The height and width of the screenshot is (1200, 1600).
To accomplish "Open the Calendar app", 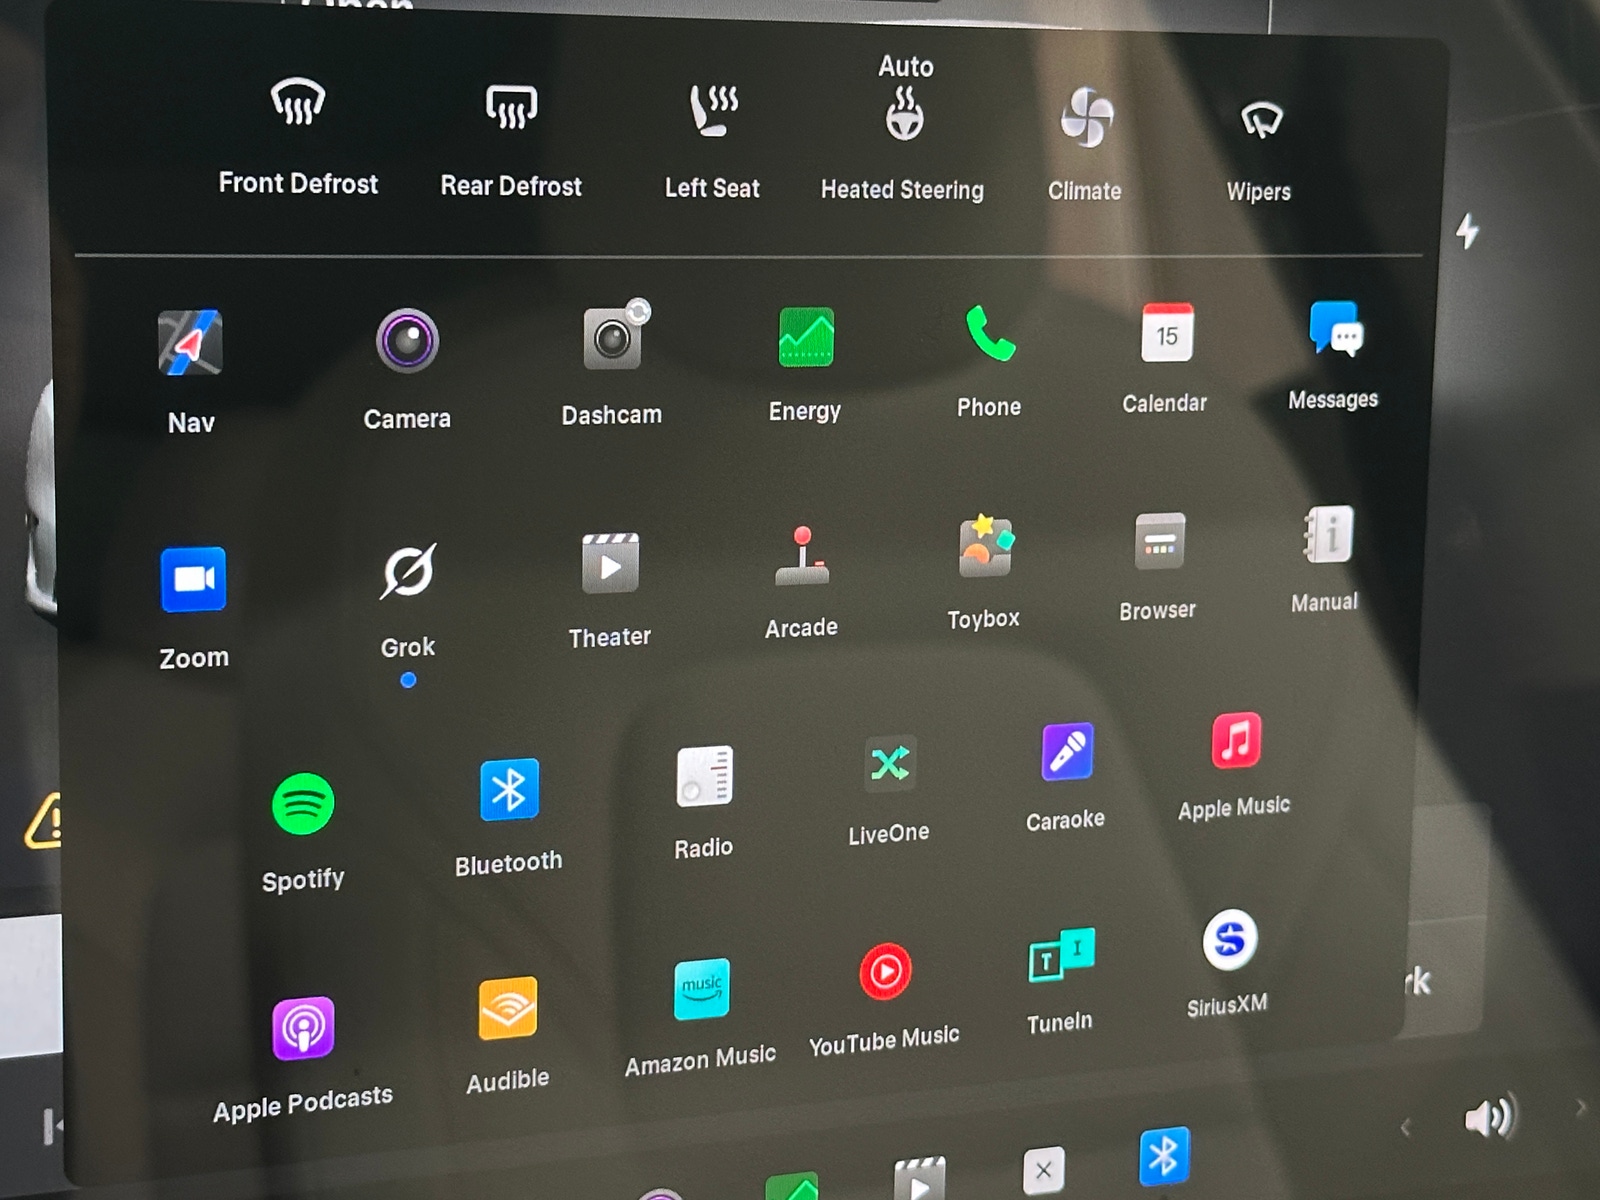I will (1167, 332).
